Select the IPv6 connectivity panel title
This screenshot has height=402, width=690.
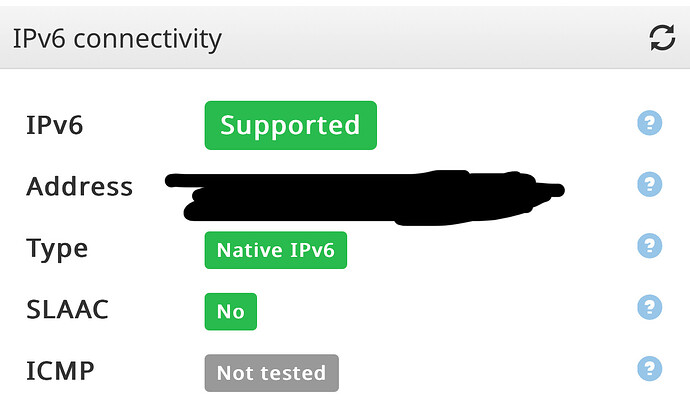(117, 39)
